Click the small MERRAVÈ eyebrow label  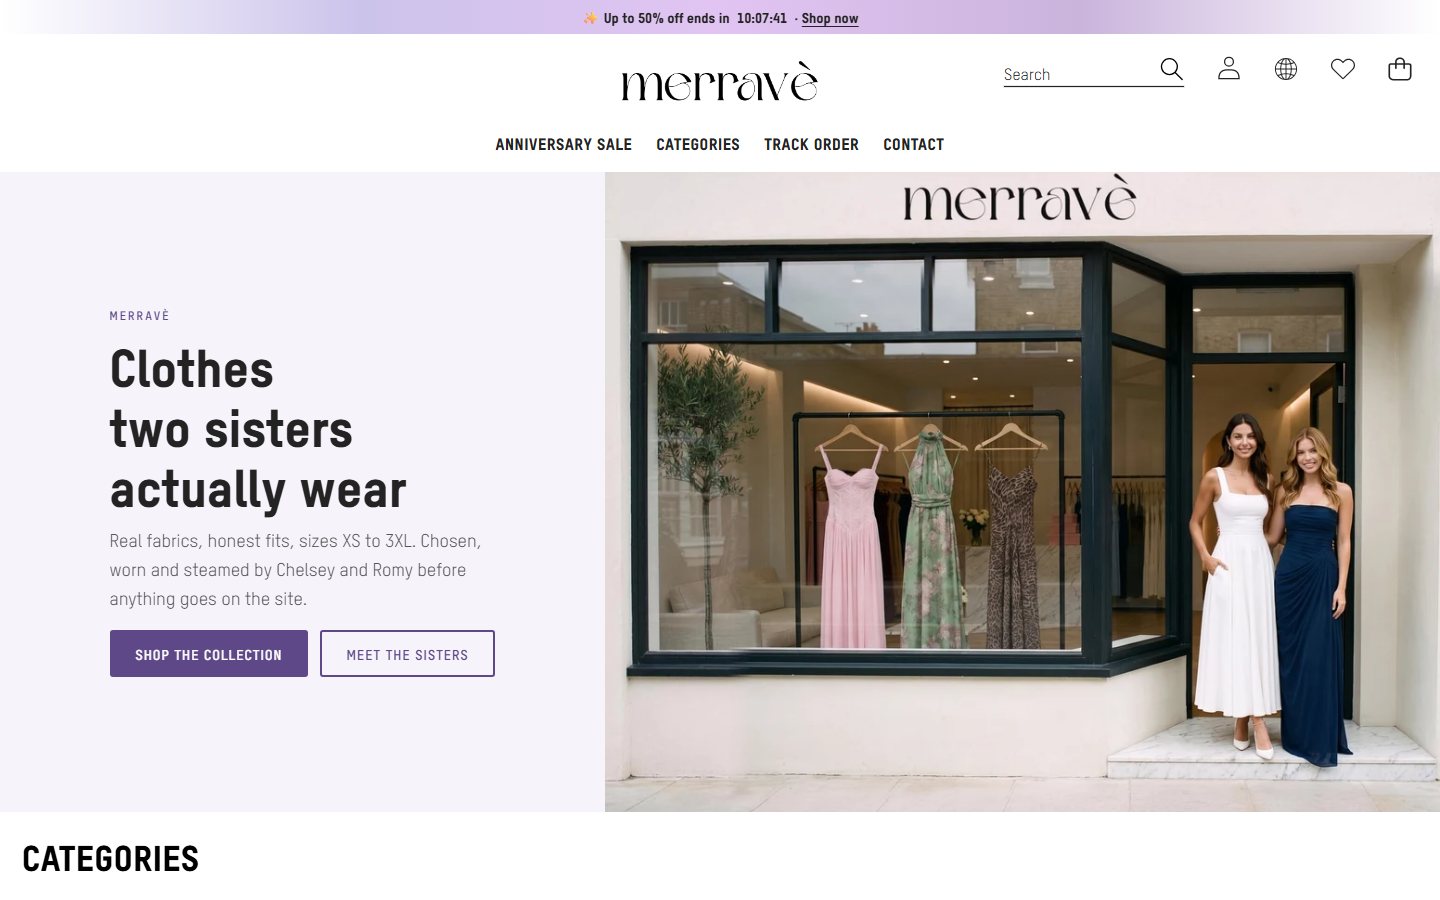coord(140,316)
